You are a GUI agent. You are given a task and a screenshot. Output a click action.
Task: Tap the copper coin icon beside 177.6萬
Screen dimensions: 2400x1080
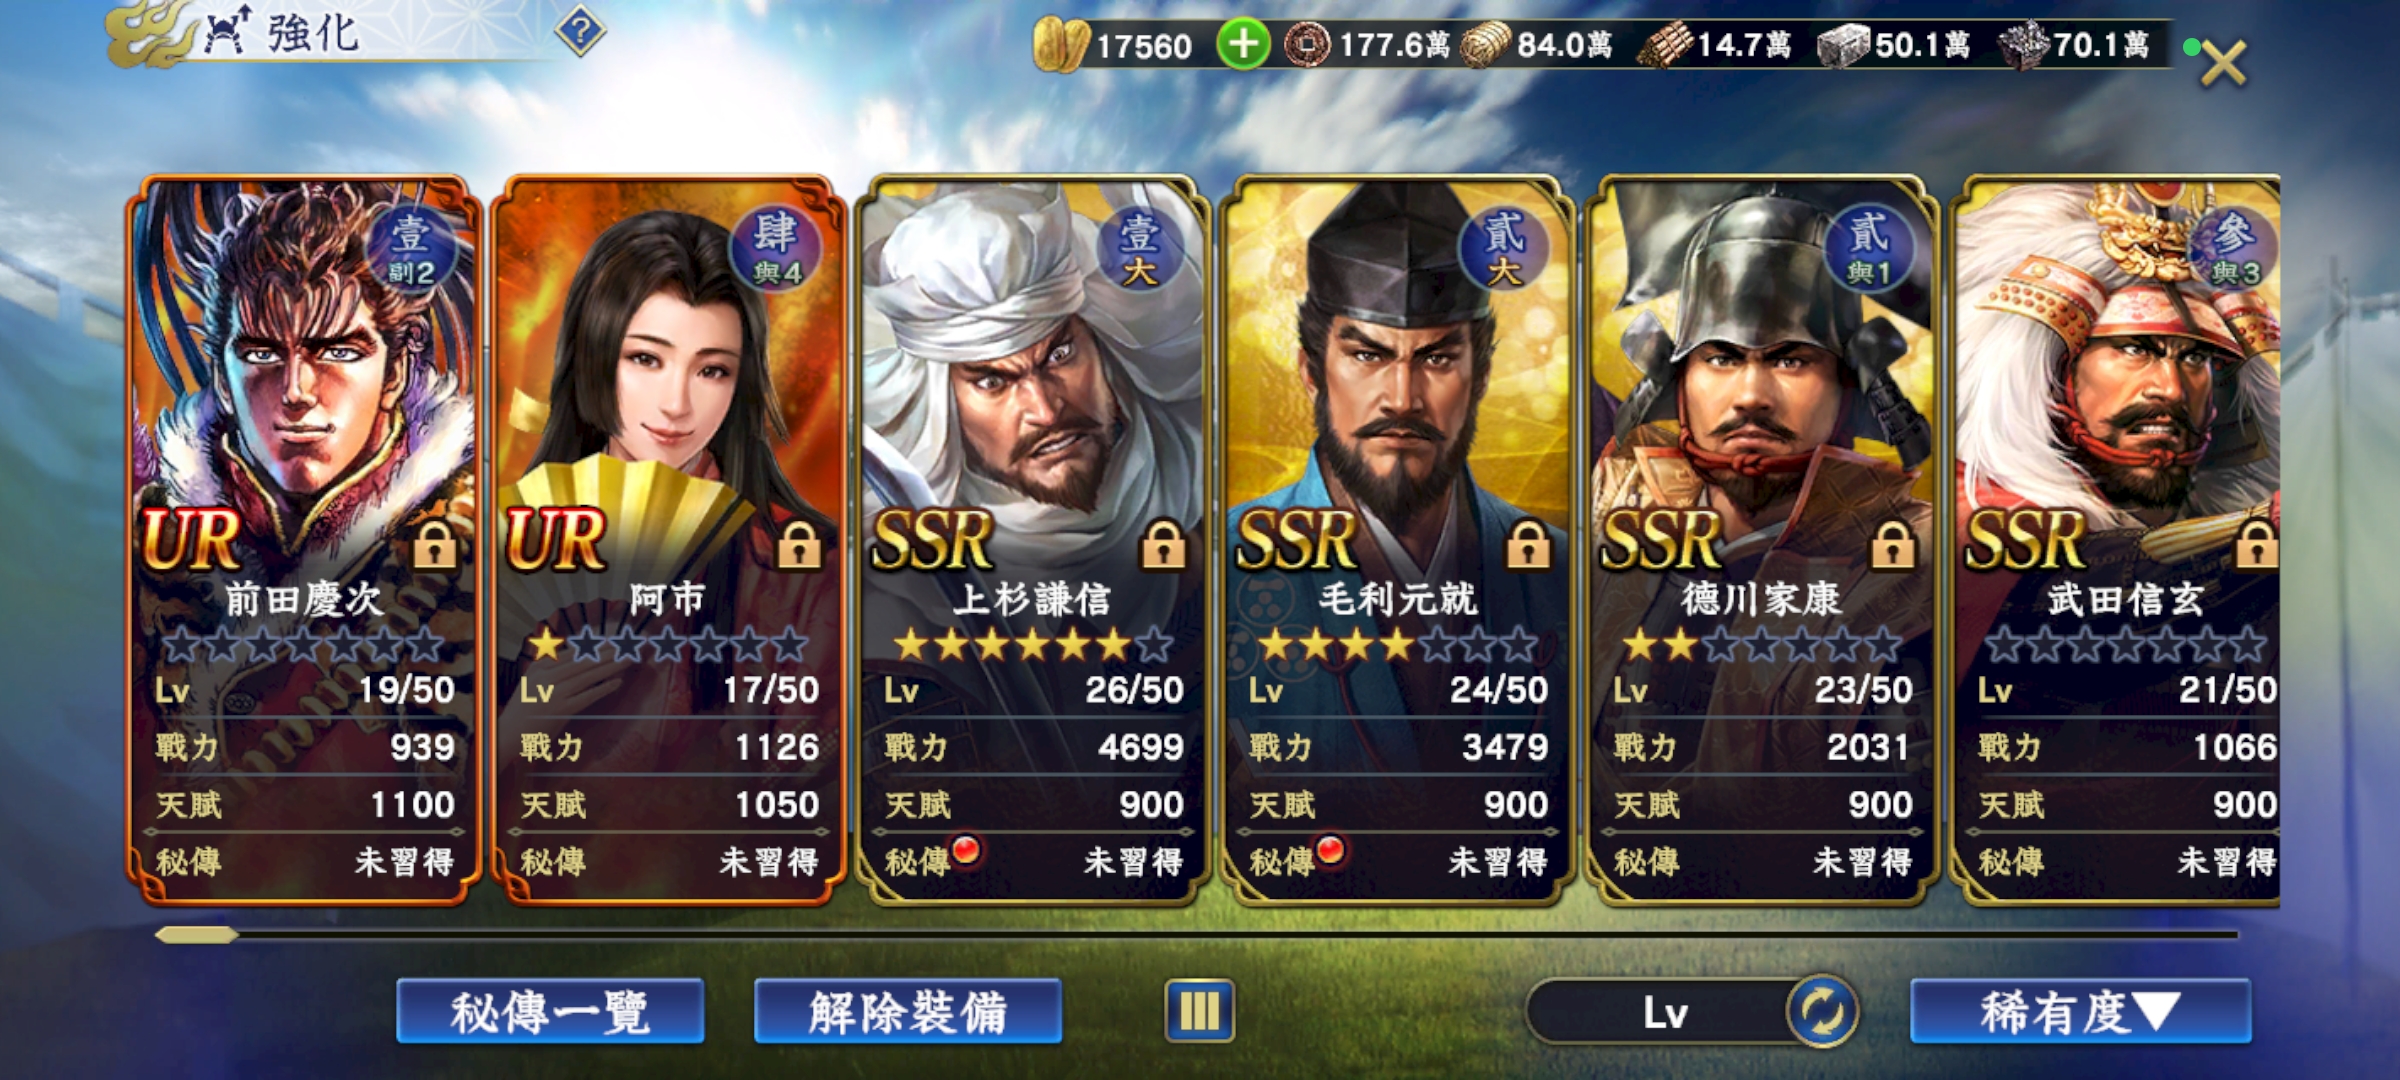point(1306,46)
